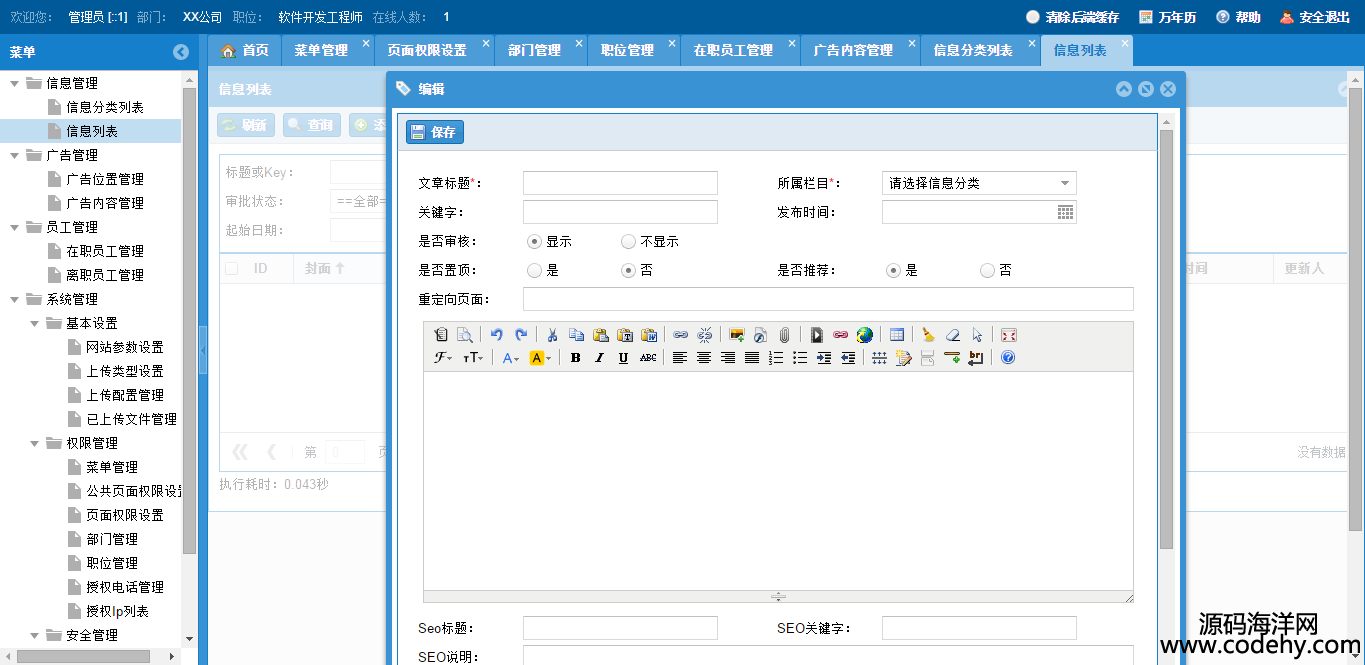Viewport: 1365px width, 665px height.
Task: Open the 所属栏目 category dropdown
Action: (978, 183)
